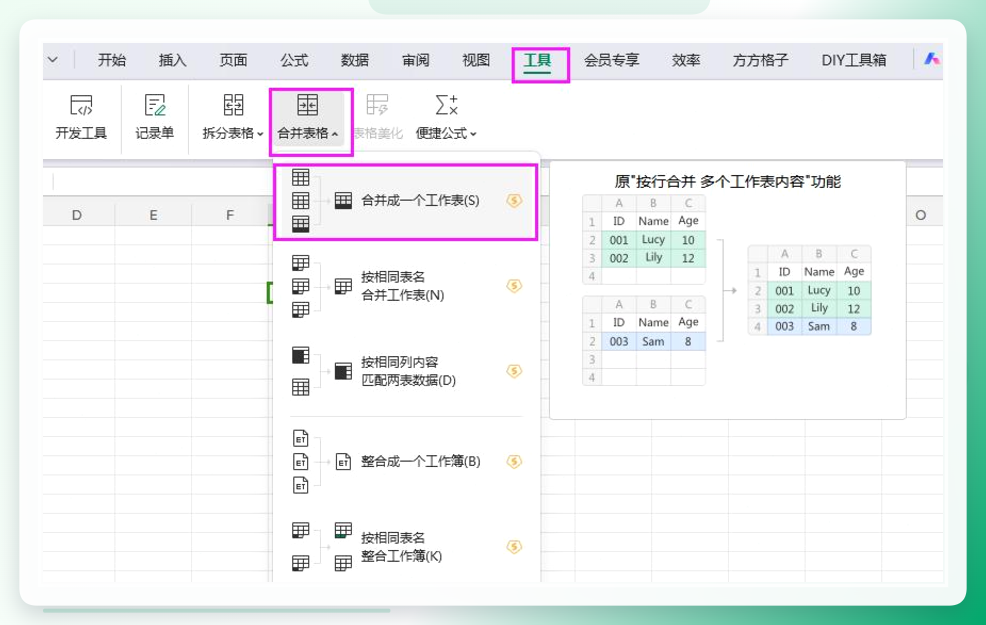Open the 公式 ribbon tab
This screenshot has height=625, width=986.
(x=294, y=60)
